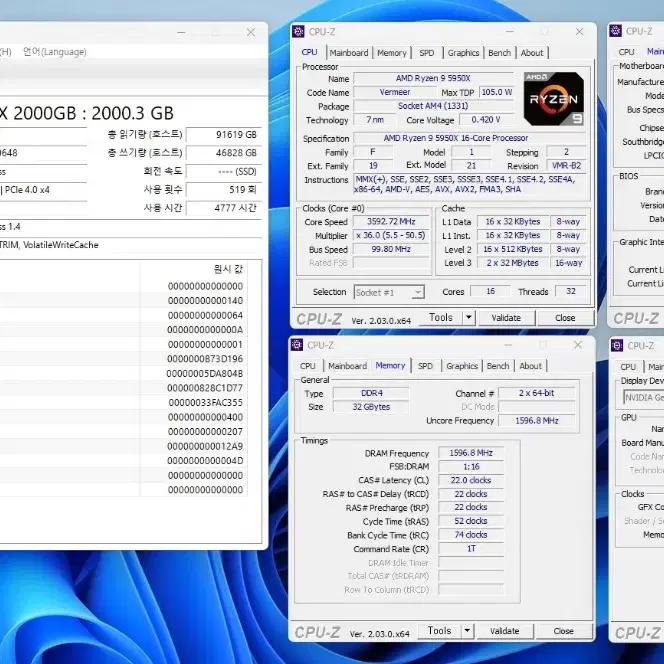The image size is (664, 664).
Task: Open Tools dropdown arrow in top CPU-Z window
Action: (x=469, y=318)
